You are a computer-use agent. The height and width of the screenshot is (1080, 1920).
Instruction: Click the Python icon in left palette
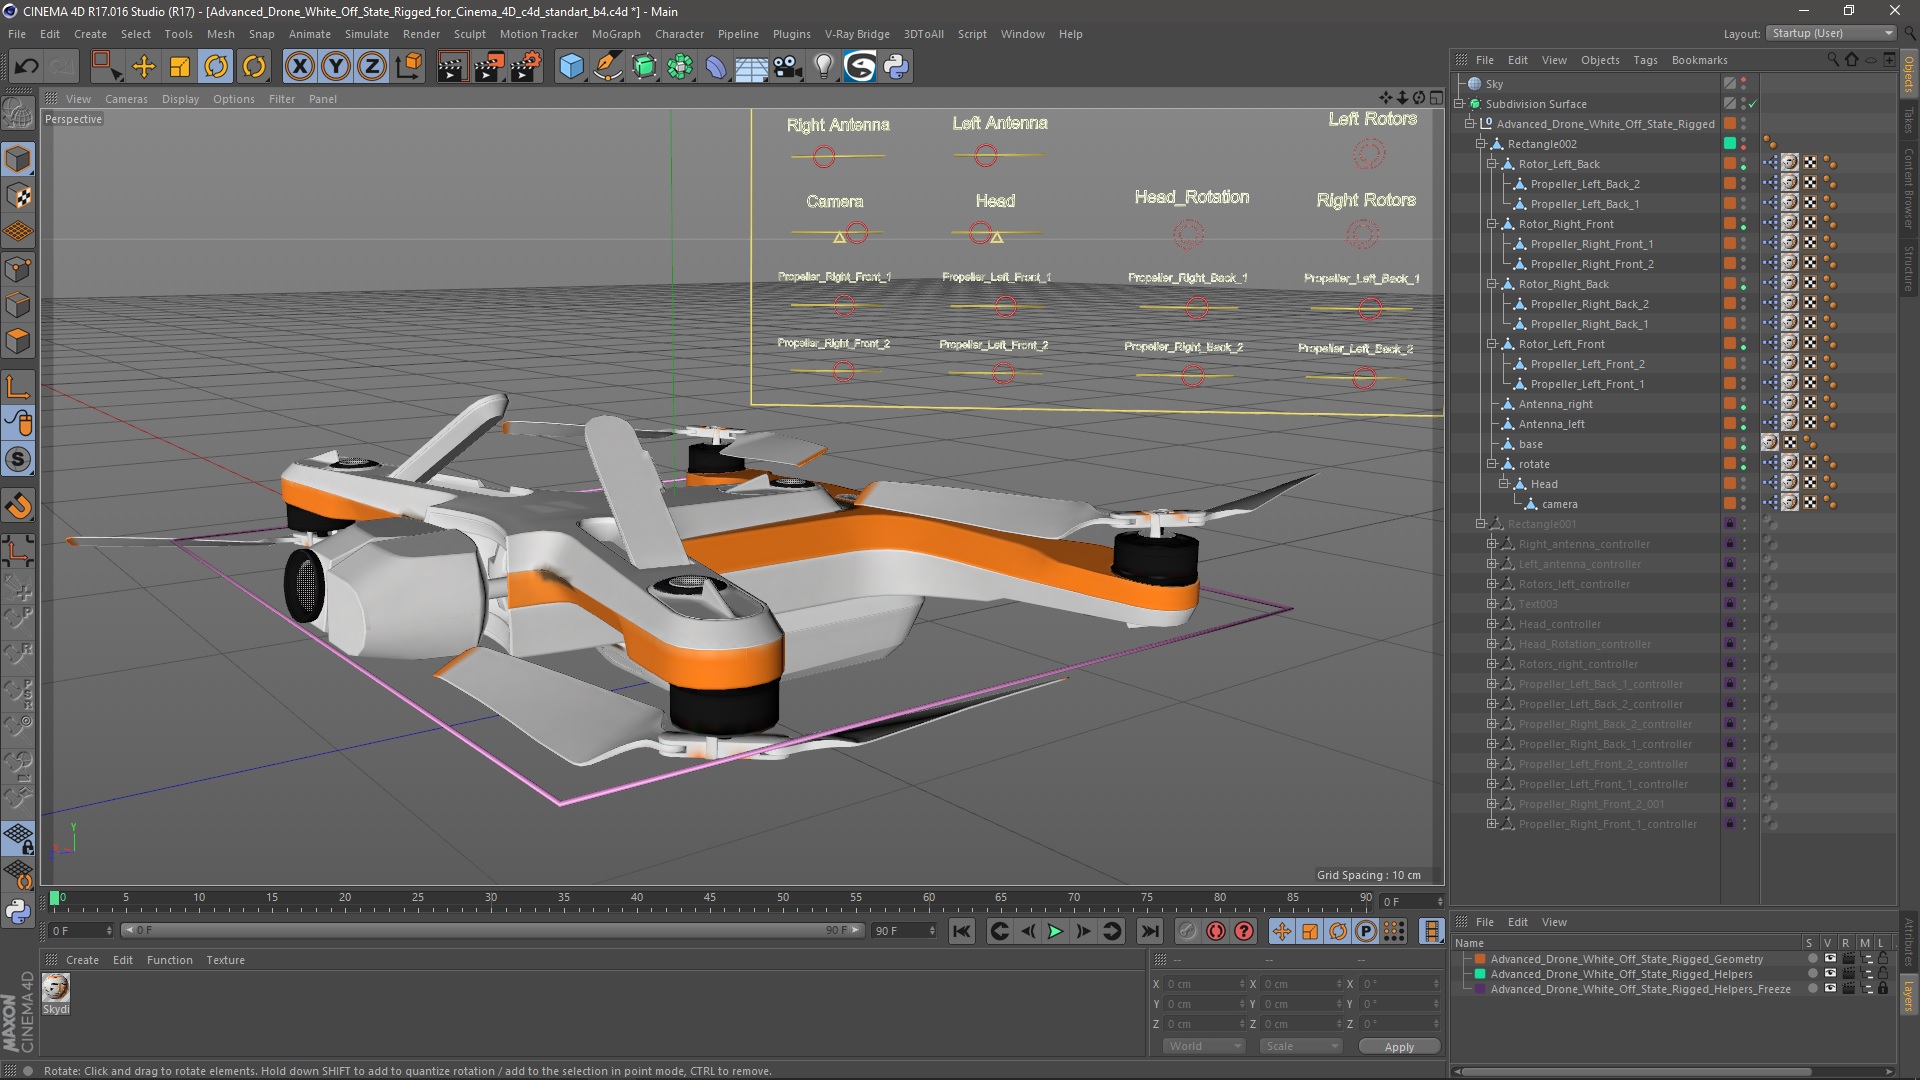(x=18, y=911)
